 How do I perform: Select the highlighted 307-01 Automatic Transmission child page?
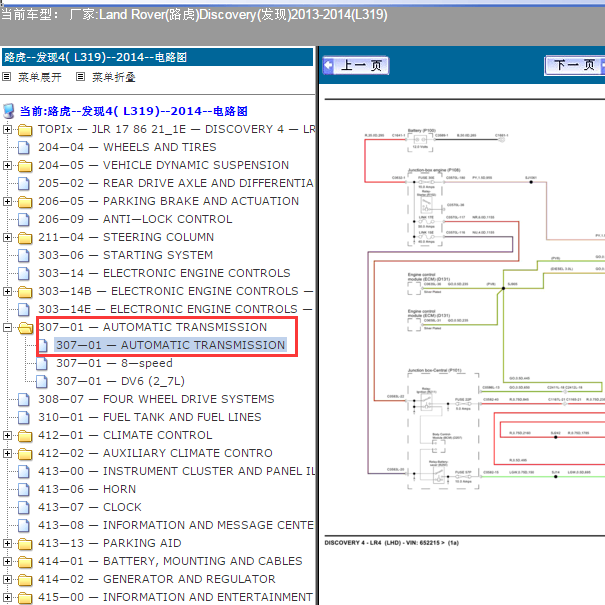point(171,345)
